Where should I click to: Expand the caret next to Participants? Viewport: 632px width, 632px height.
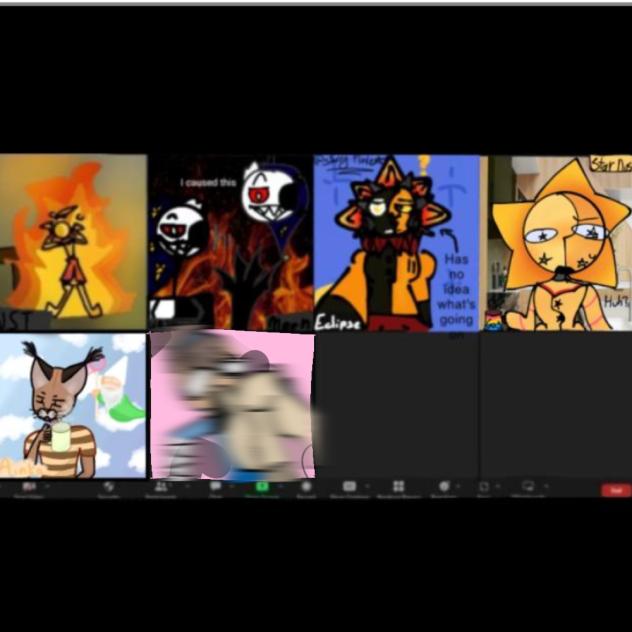tap(187, 486)
